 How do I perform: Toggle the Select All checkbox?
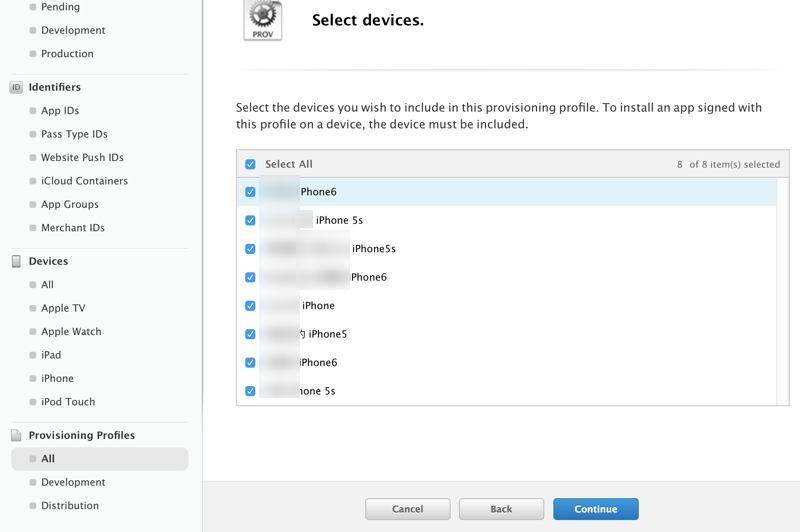point(250,164)
